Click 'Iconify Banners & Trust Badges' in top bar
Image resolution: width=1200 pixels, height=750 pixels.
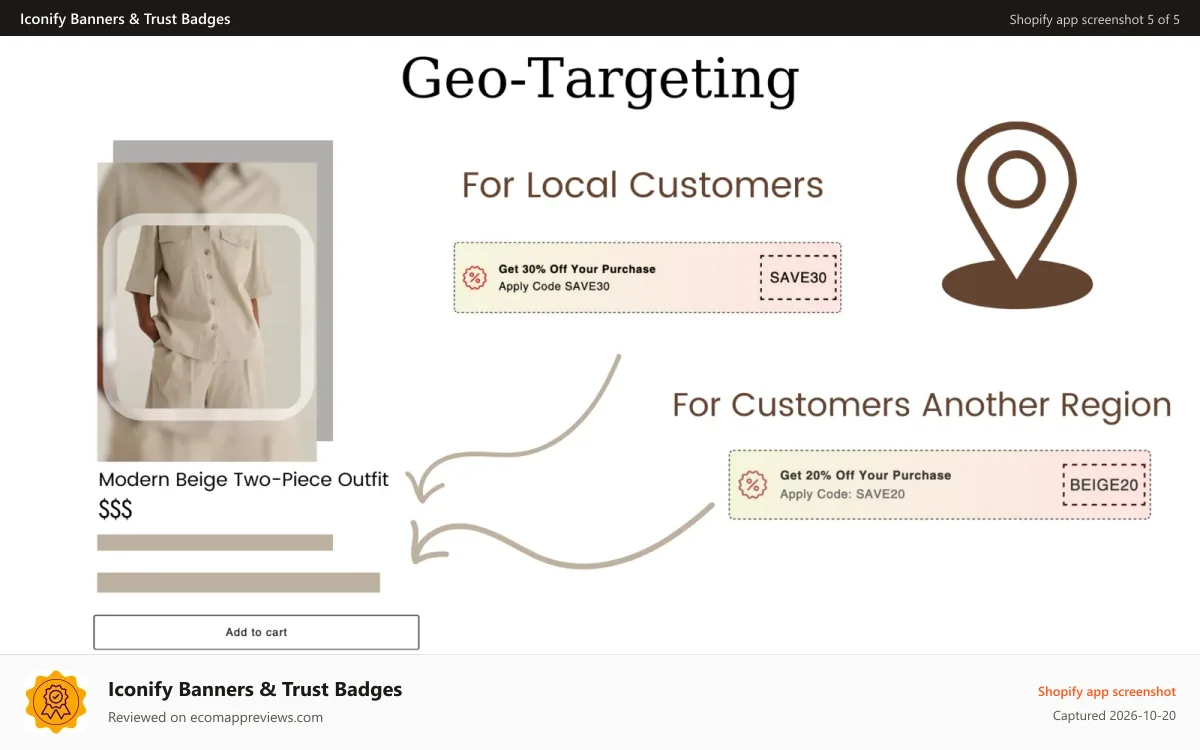(125, 19)
